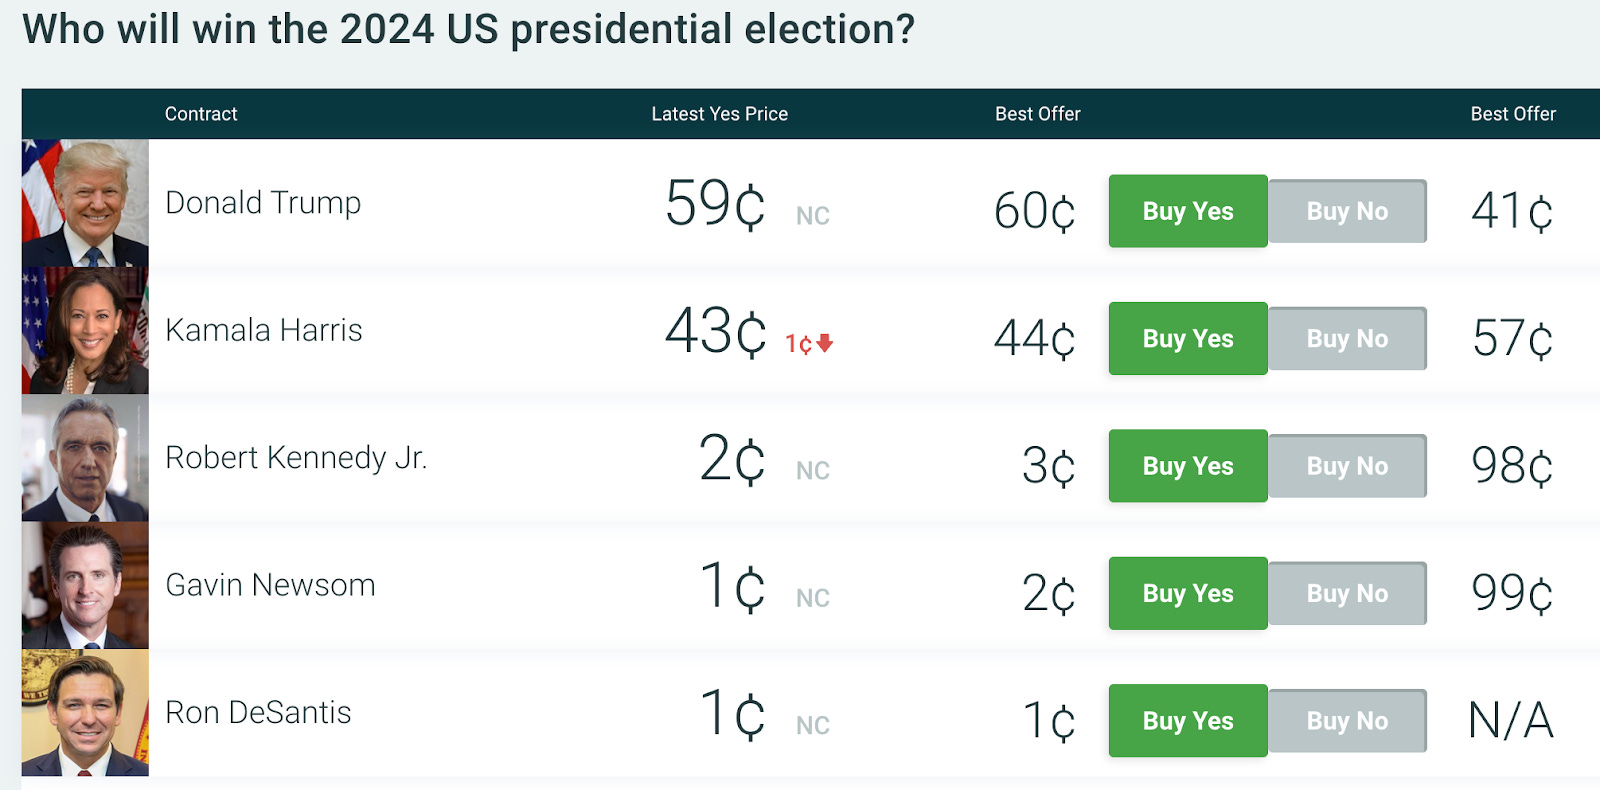The width and height of the screenshot is (1600, 790).
Task: Click Buy No for Donald Trump
Action: [x=1347, y=211]
